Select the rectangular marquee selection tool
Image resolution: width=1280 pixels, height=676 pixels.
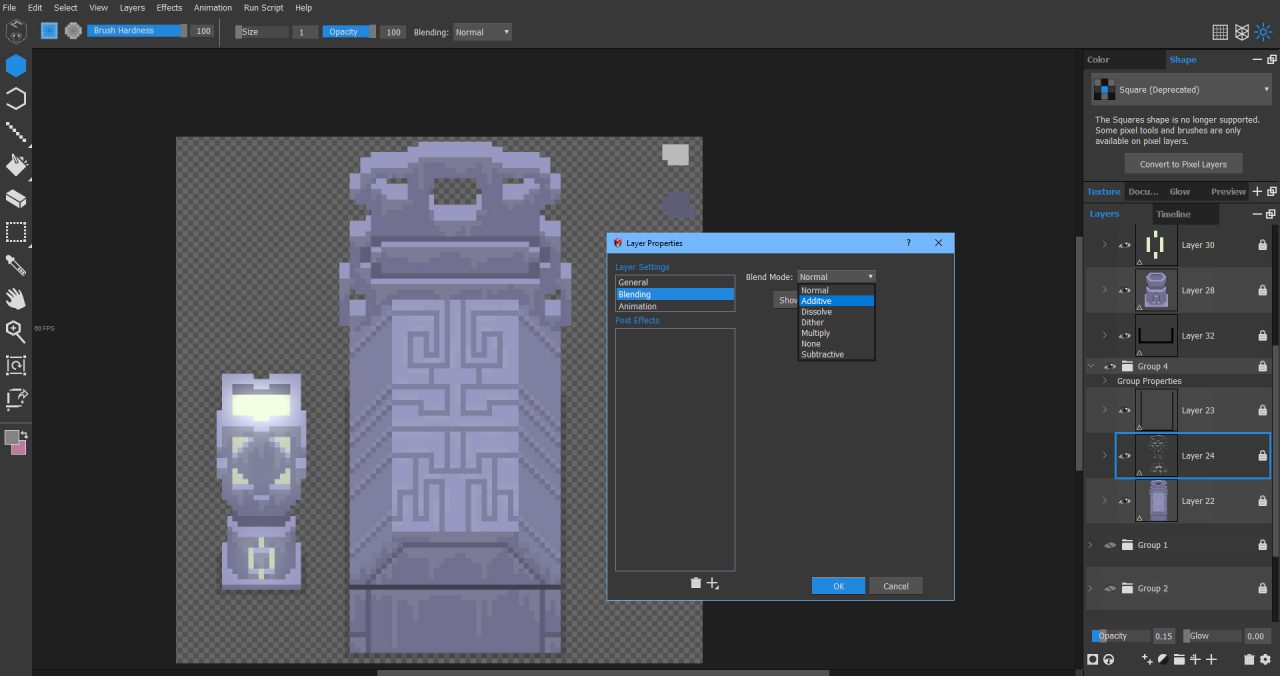15,232
